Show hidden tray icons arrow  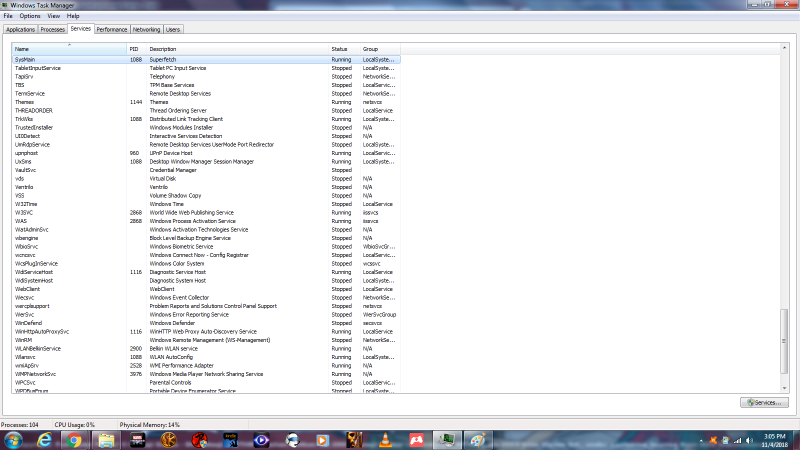pyautogui.click(x=701, y=440)
